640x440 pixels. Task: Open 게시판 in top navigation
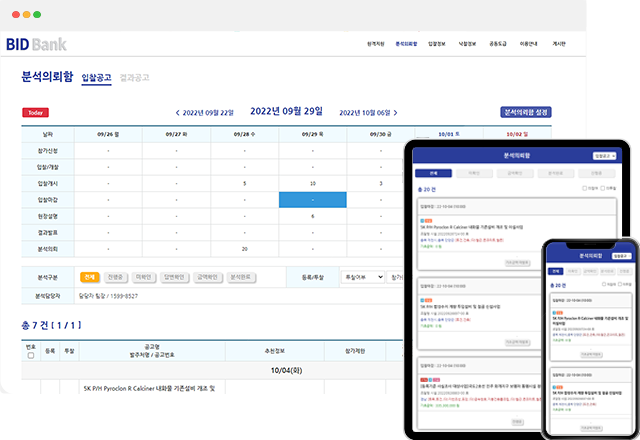(559, 44)
